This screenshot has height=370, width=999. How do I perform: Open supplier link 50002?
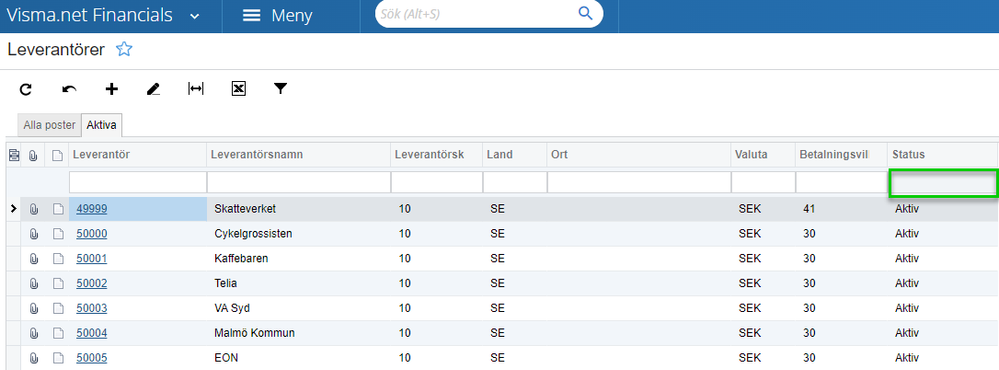pos(92,283)
